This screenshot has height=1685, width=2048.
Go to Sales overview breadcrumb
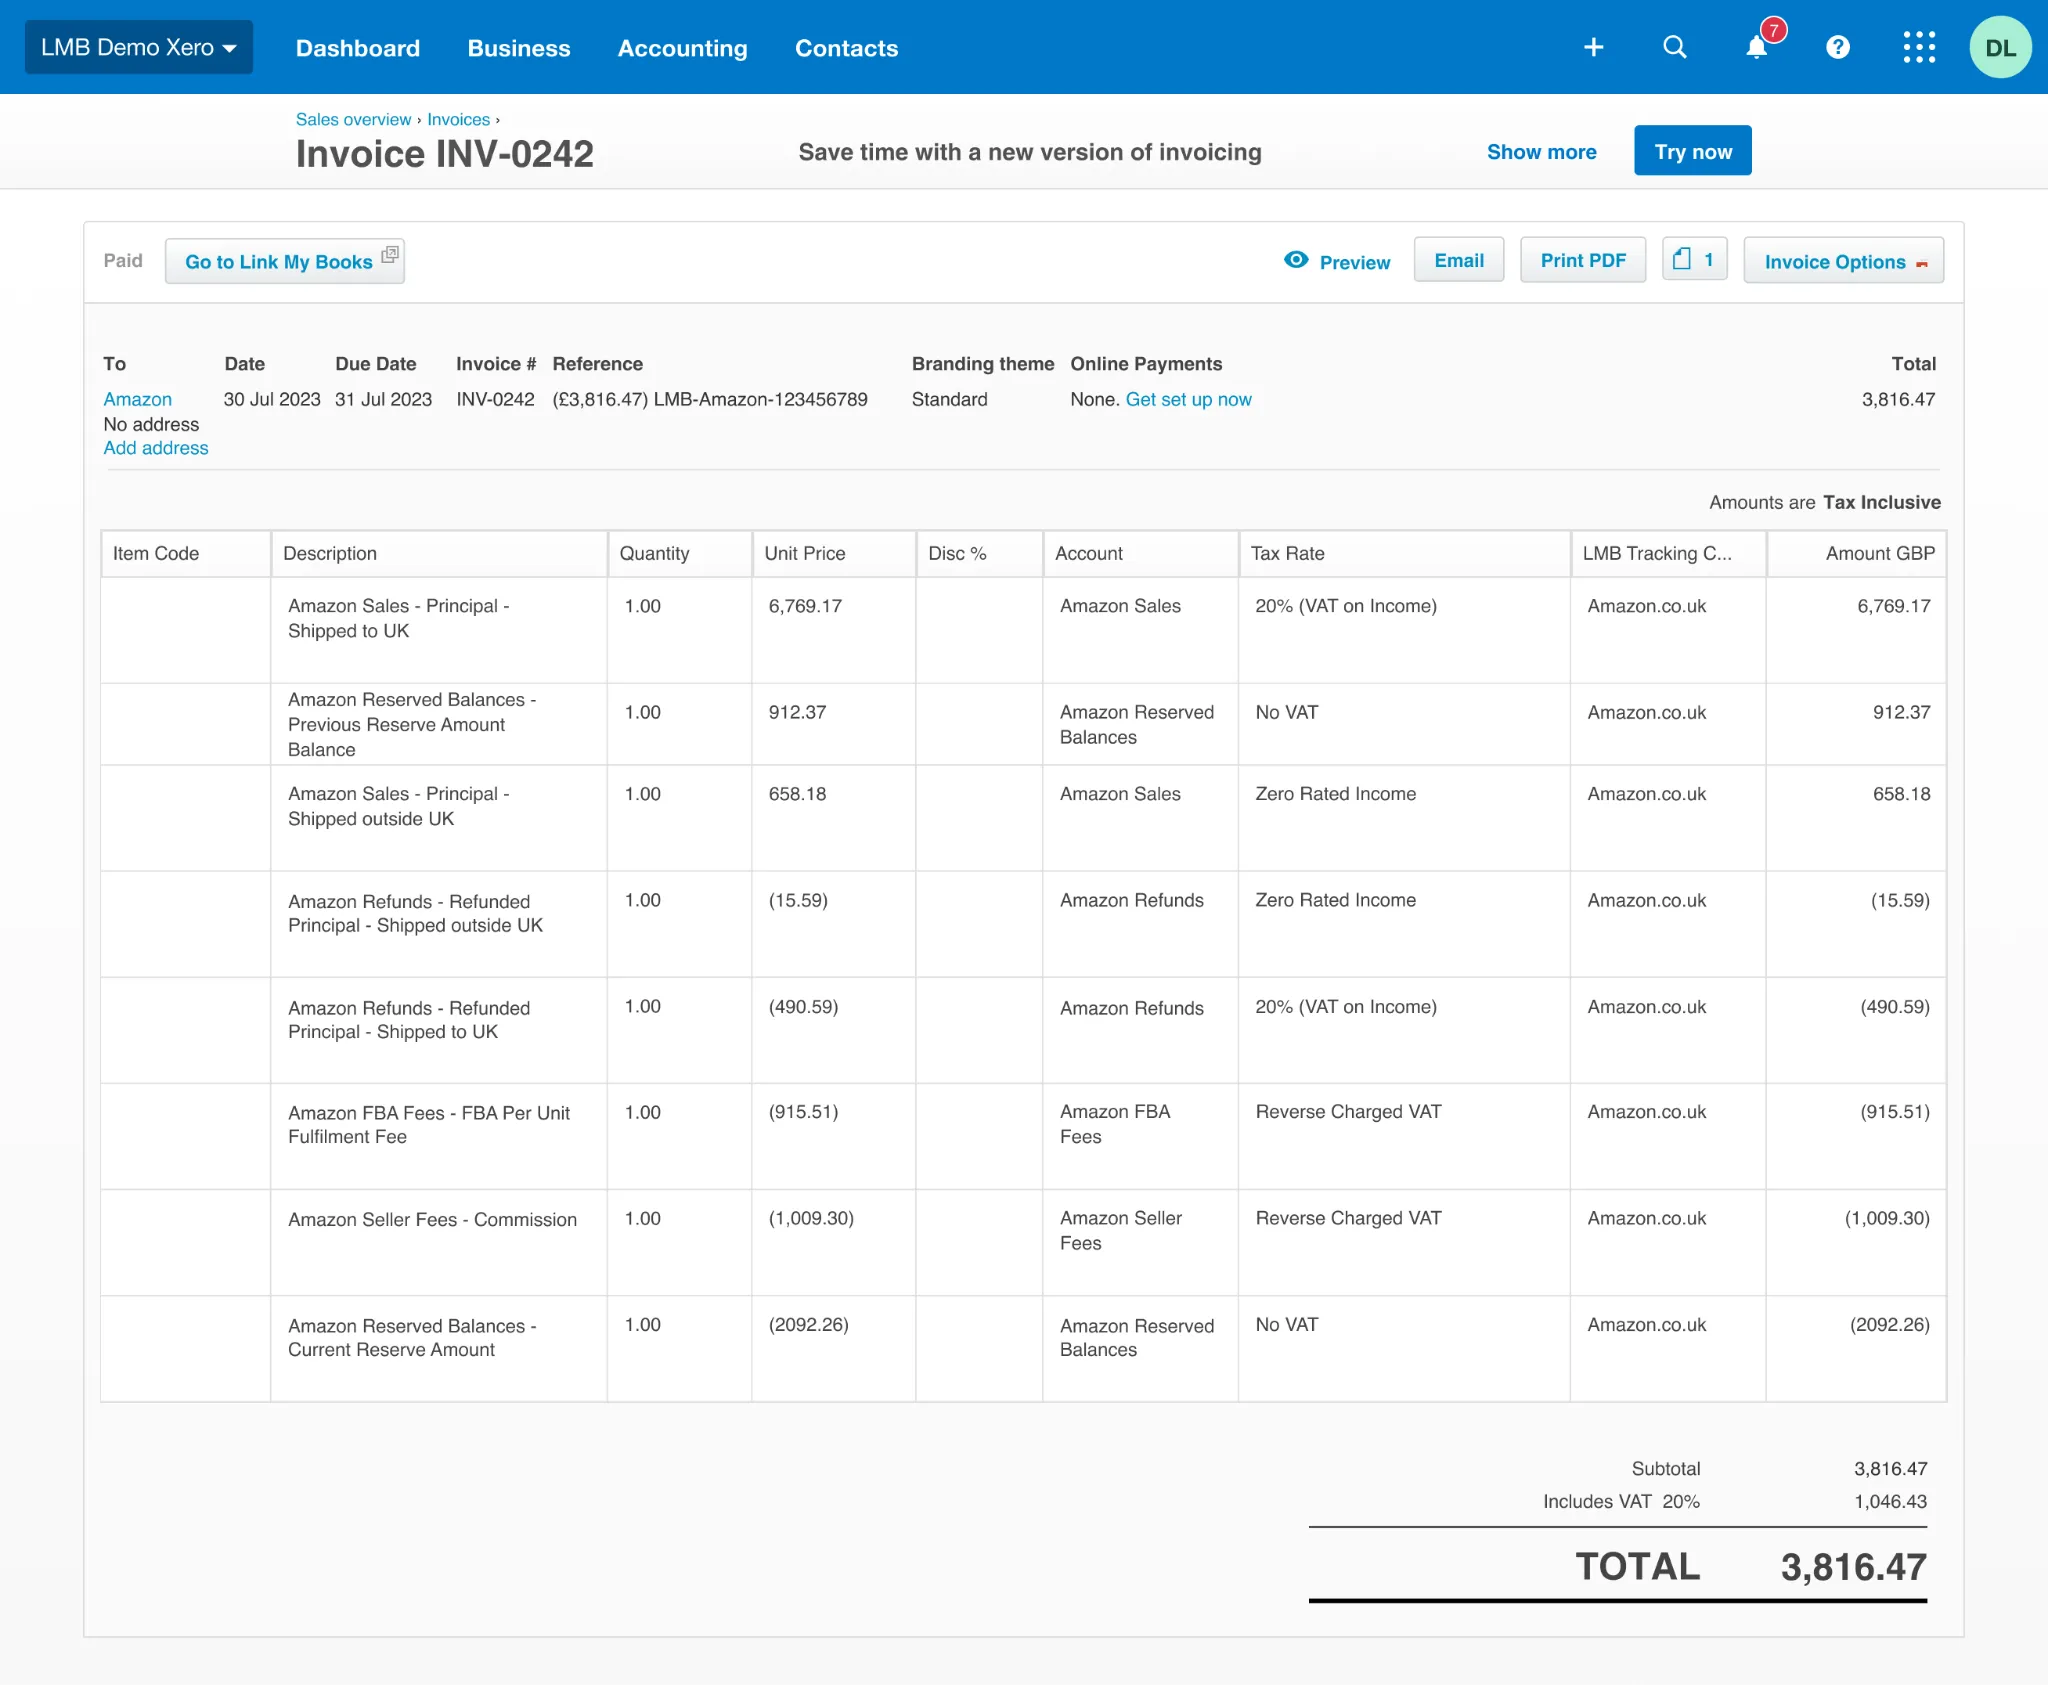tap(353, 119)
